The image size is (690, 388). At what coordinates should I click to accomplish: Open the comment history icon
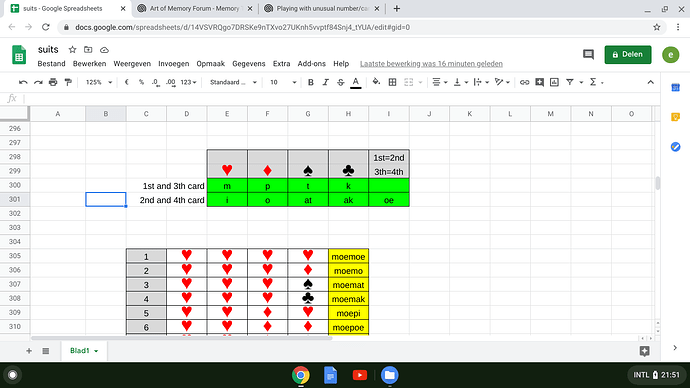click(588, 55)
